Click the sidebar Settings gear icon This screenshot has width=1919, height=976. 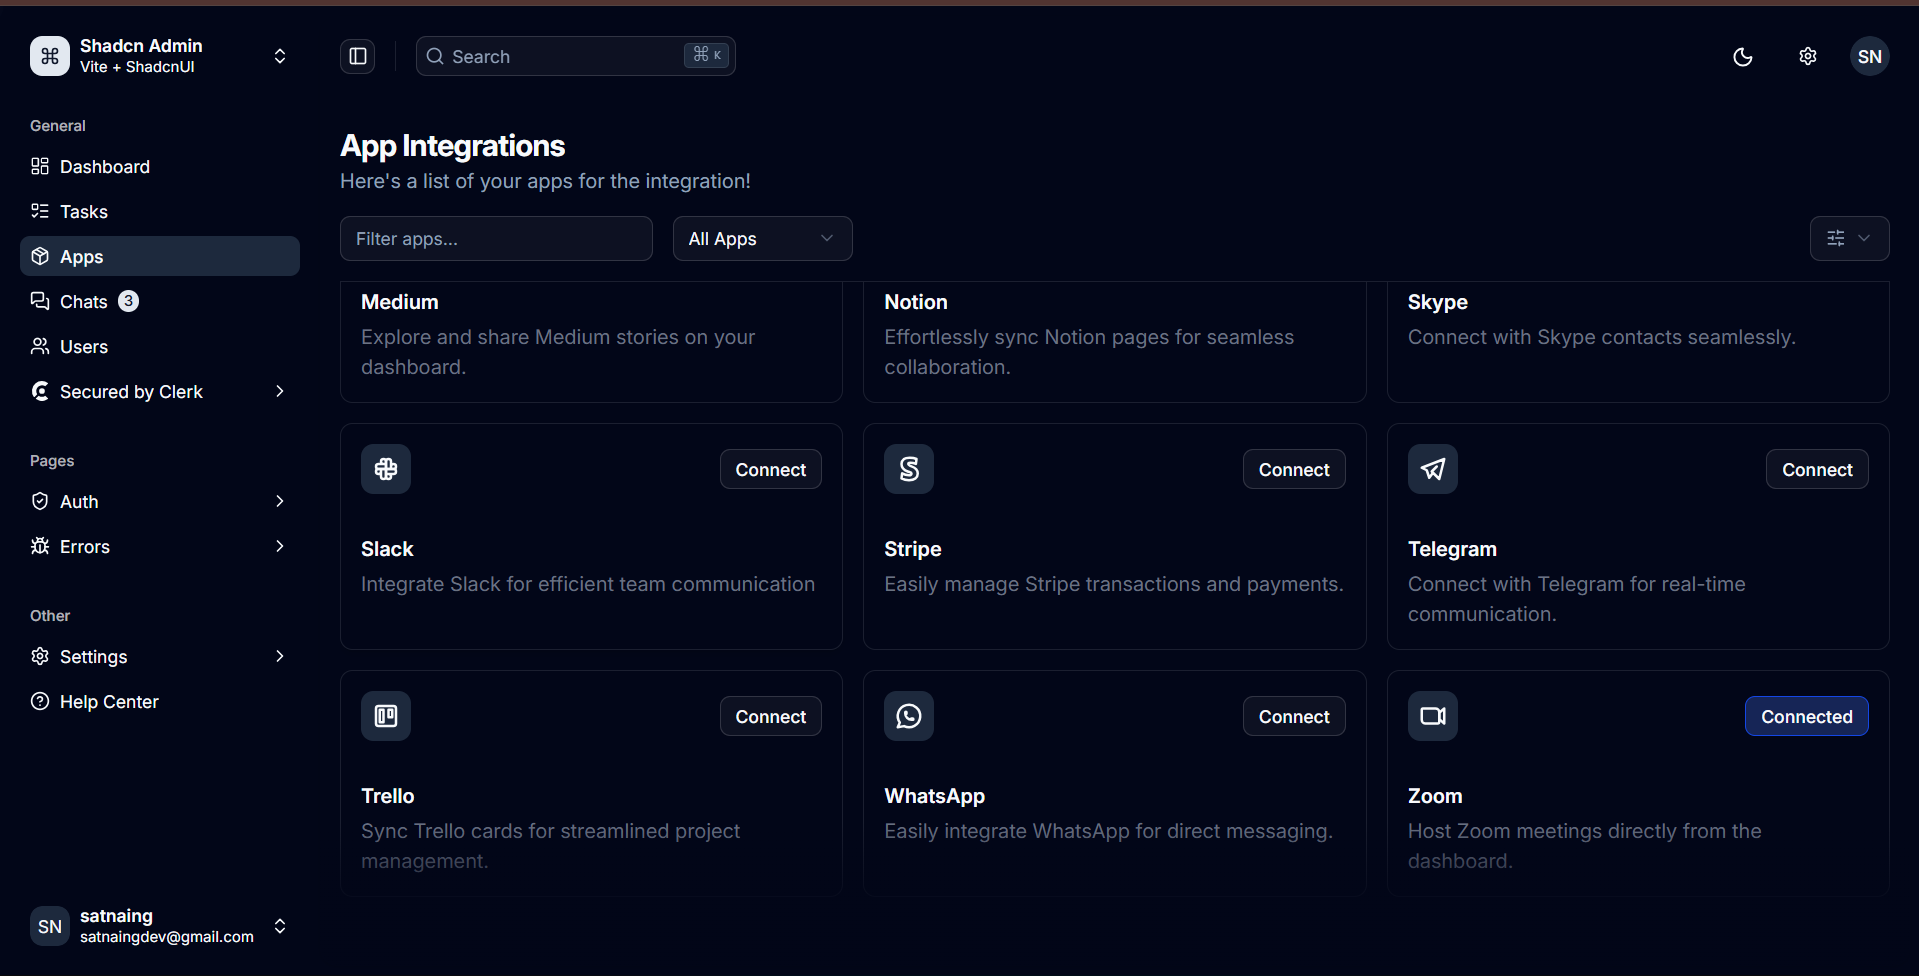click(40, 656)
